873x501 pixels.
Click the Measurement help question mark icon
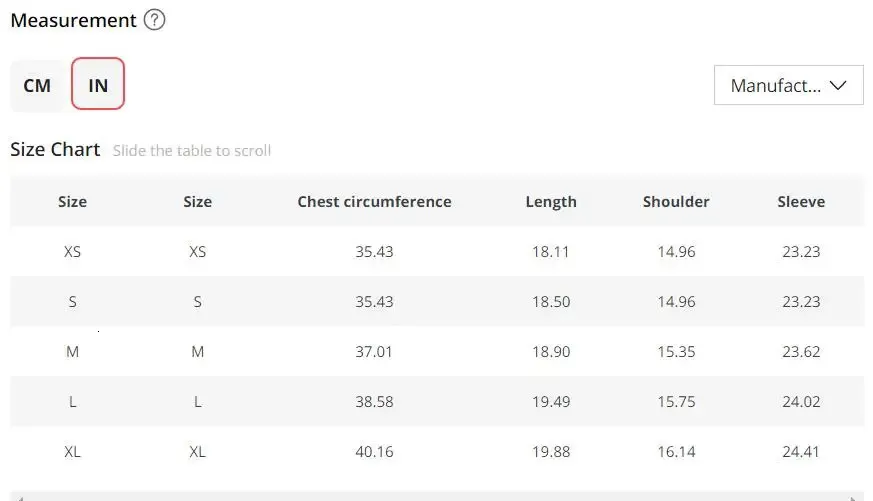click(x=154, y=20)
